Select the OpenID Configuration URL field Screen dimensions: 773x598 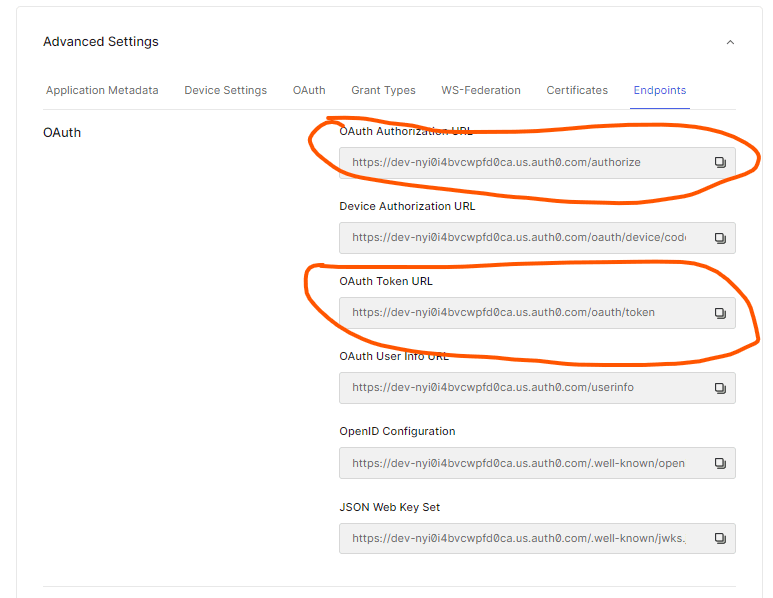tap(520, 463)
